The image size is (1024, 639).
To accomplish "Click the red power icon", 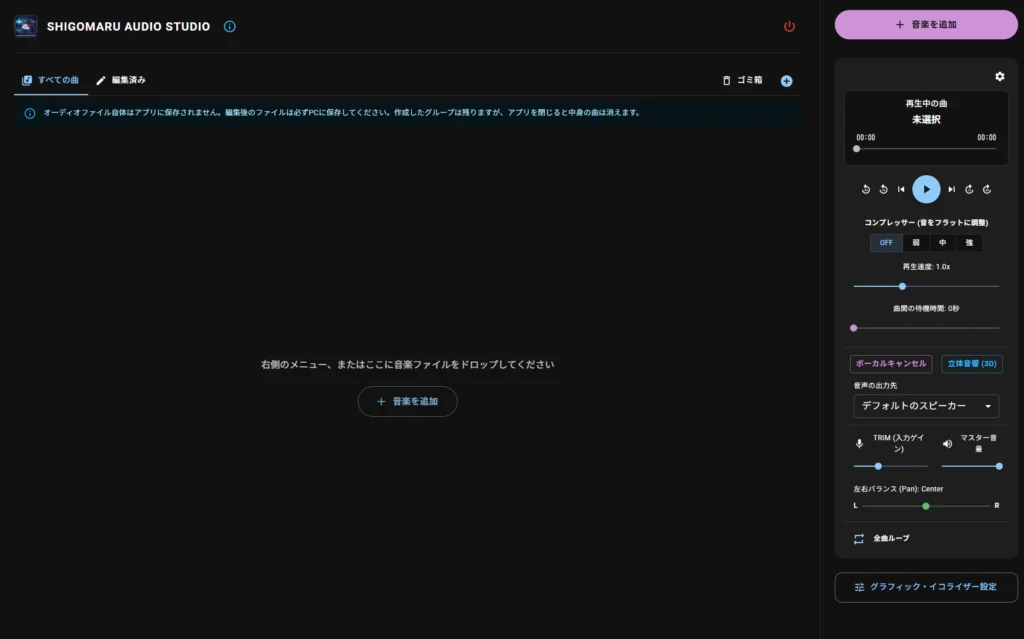I will tap(789, 27).
